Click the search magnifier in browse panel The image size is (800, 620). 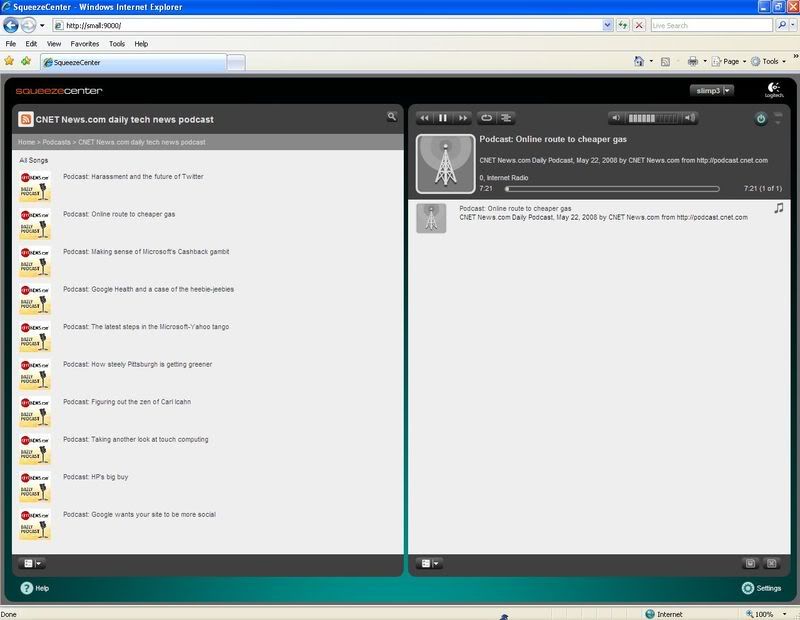click(x=392, y=117)
